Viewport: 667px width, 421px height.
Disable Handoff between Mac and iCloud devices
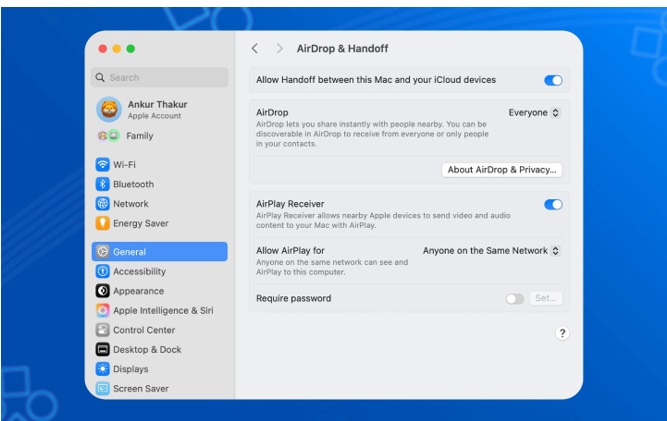(553, 80)
